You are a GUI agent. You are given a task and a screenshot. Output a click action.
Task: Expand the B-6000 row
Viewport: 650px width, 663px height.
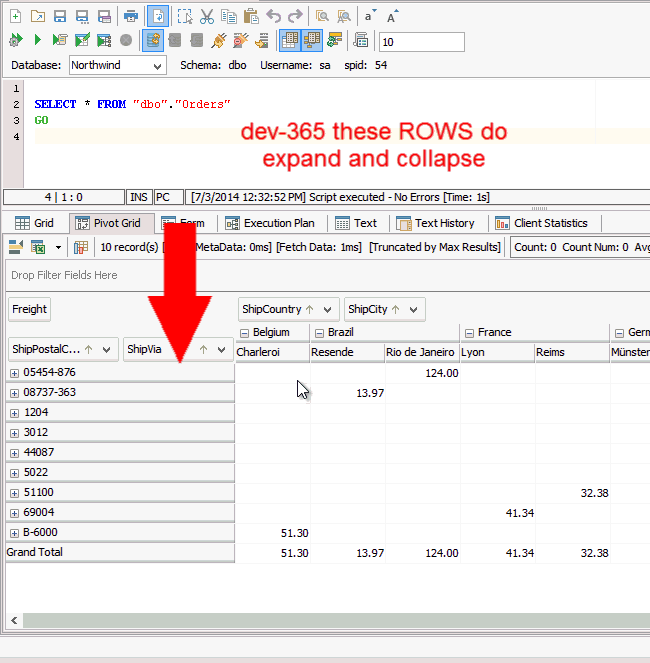pos(14,533)
